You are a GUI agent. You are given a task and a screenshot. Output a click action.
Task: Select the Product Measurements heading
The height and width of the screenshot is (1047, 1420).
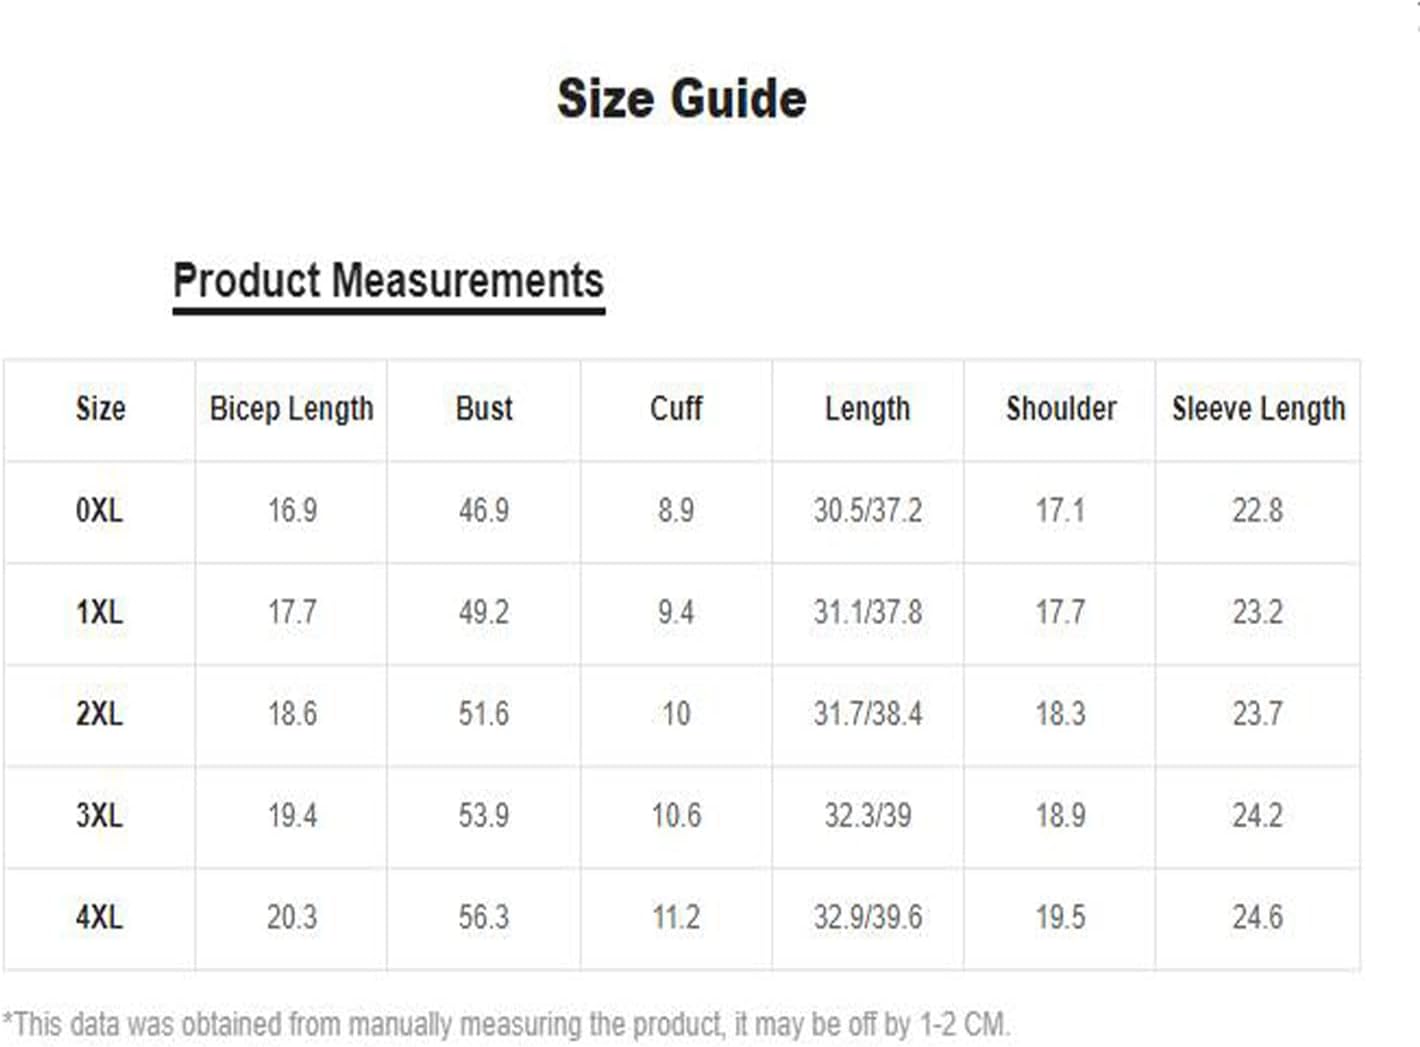point(388,280)
